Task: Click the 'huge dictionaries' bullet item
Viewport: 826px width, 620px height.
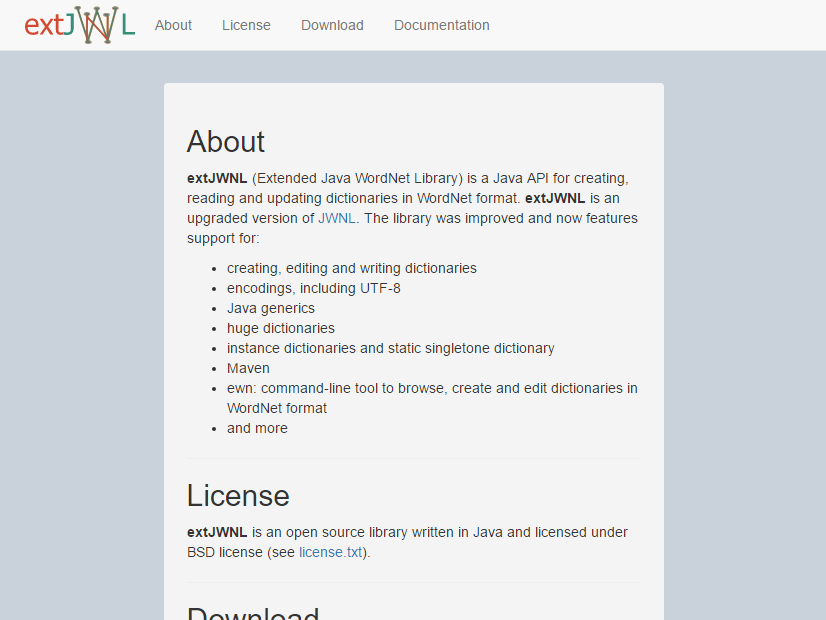Action: click(x=280, y=328)
